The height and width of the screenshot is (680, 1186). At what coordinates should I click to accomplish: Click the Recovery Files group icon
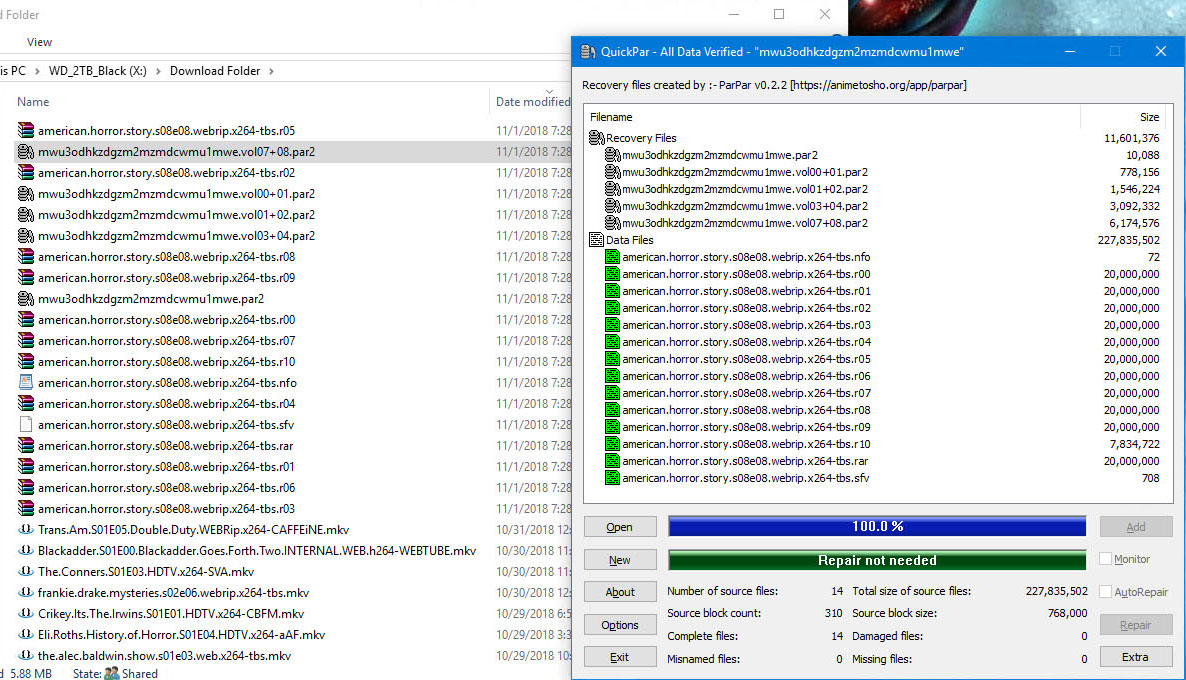coord(597,138)
